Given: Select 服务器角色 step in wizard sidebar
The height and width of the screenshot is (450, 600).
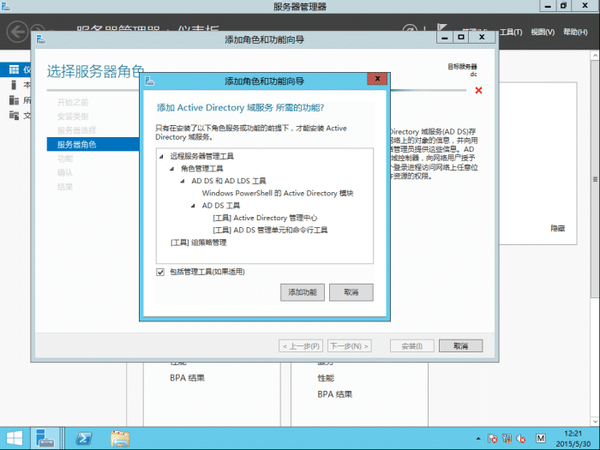Looking at the screenshot, I should click(93, 144).
